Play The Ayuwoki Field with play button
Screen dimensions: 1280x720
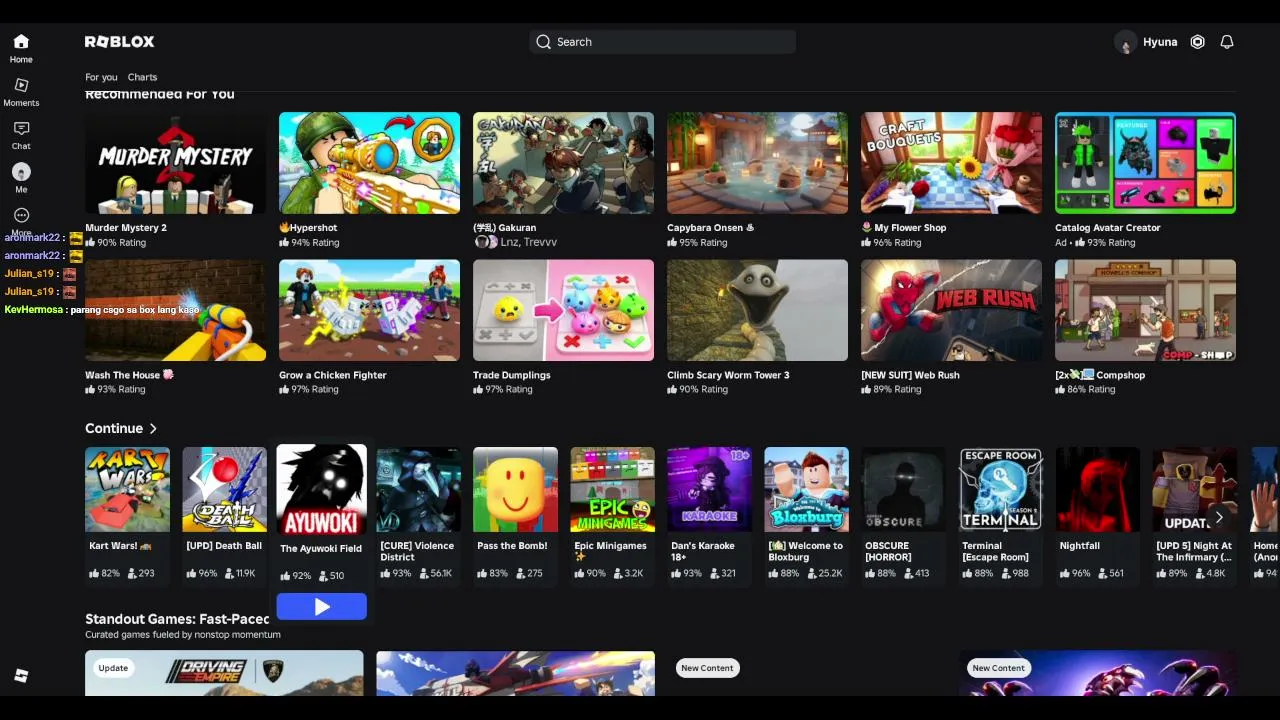click(322, 606)
